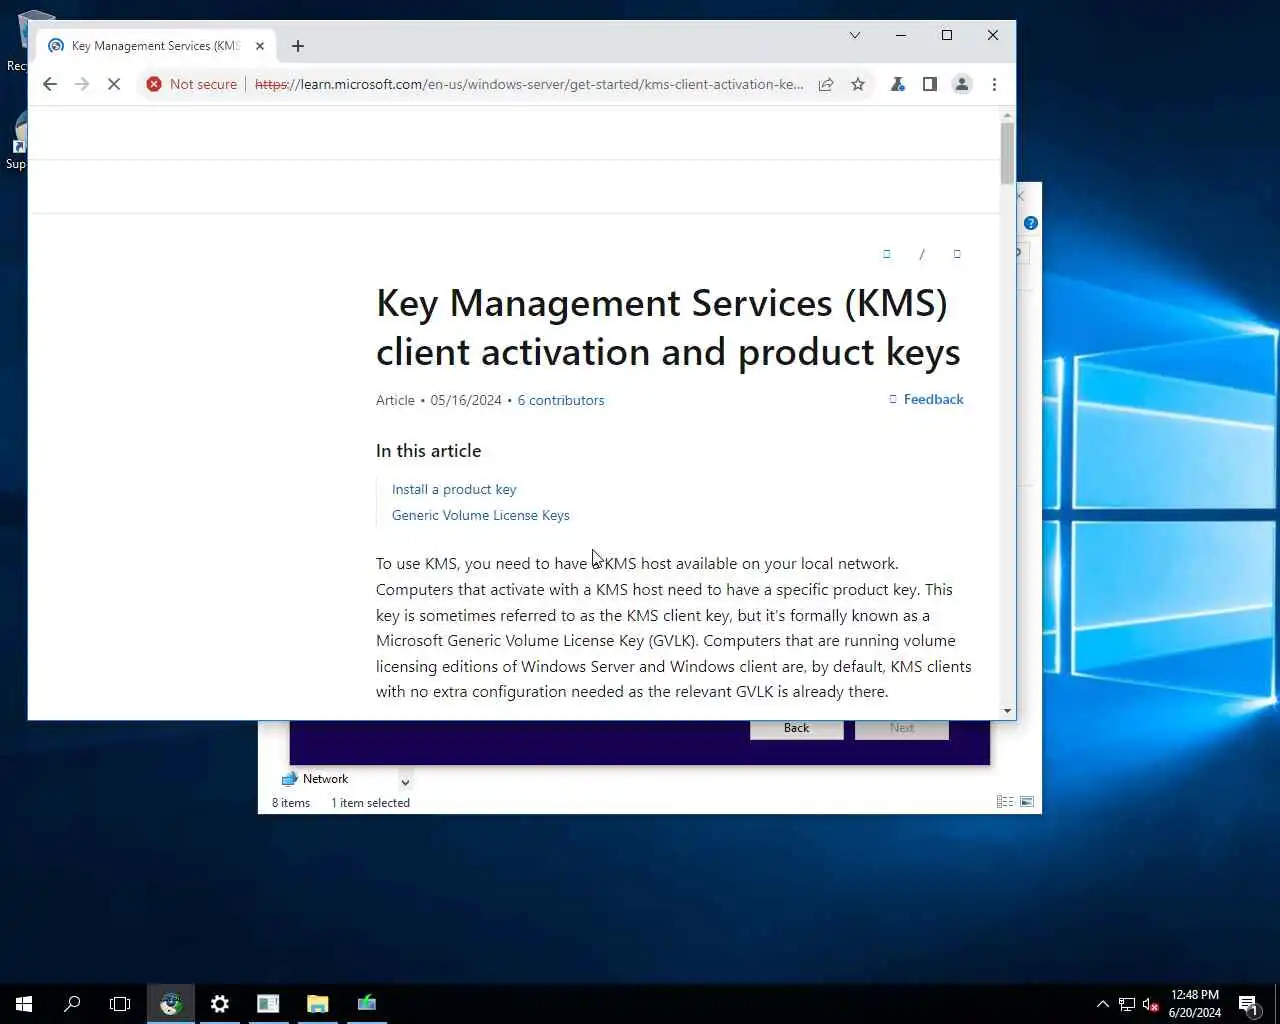Click the "In this article" heading
The image size is (1280, 1024).
(x=428, y=451)
